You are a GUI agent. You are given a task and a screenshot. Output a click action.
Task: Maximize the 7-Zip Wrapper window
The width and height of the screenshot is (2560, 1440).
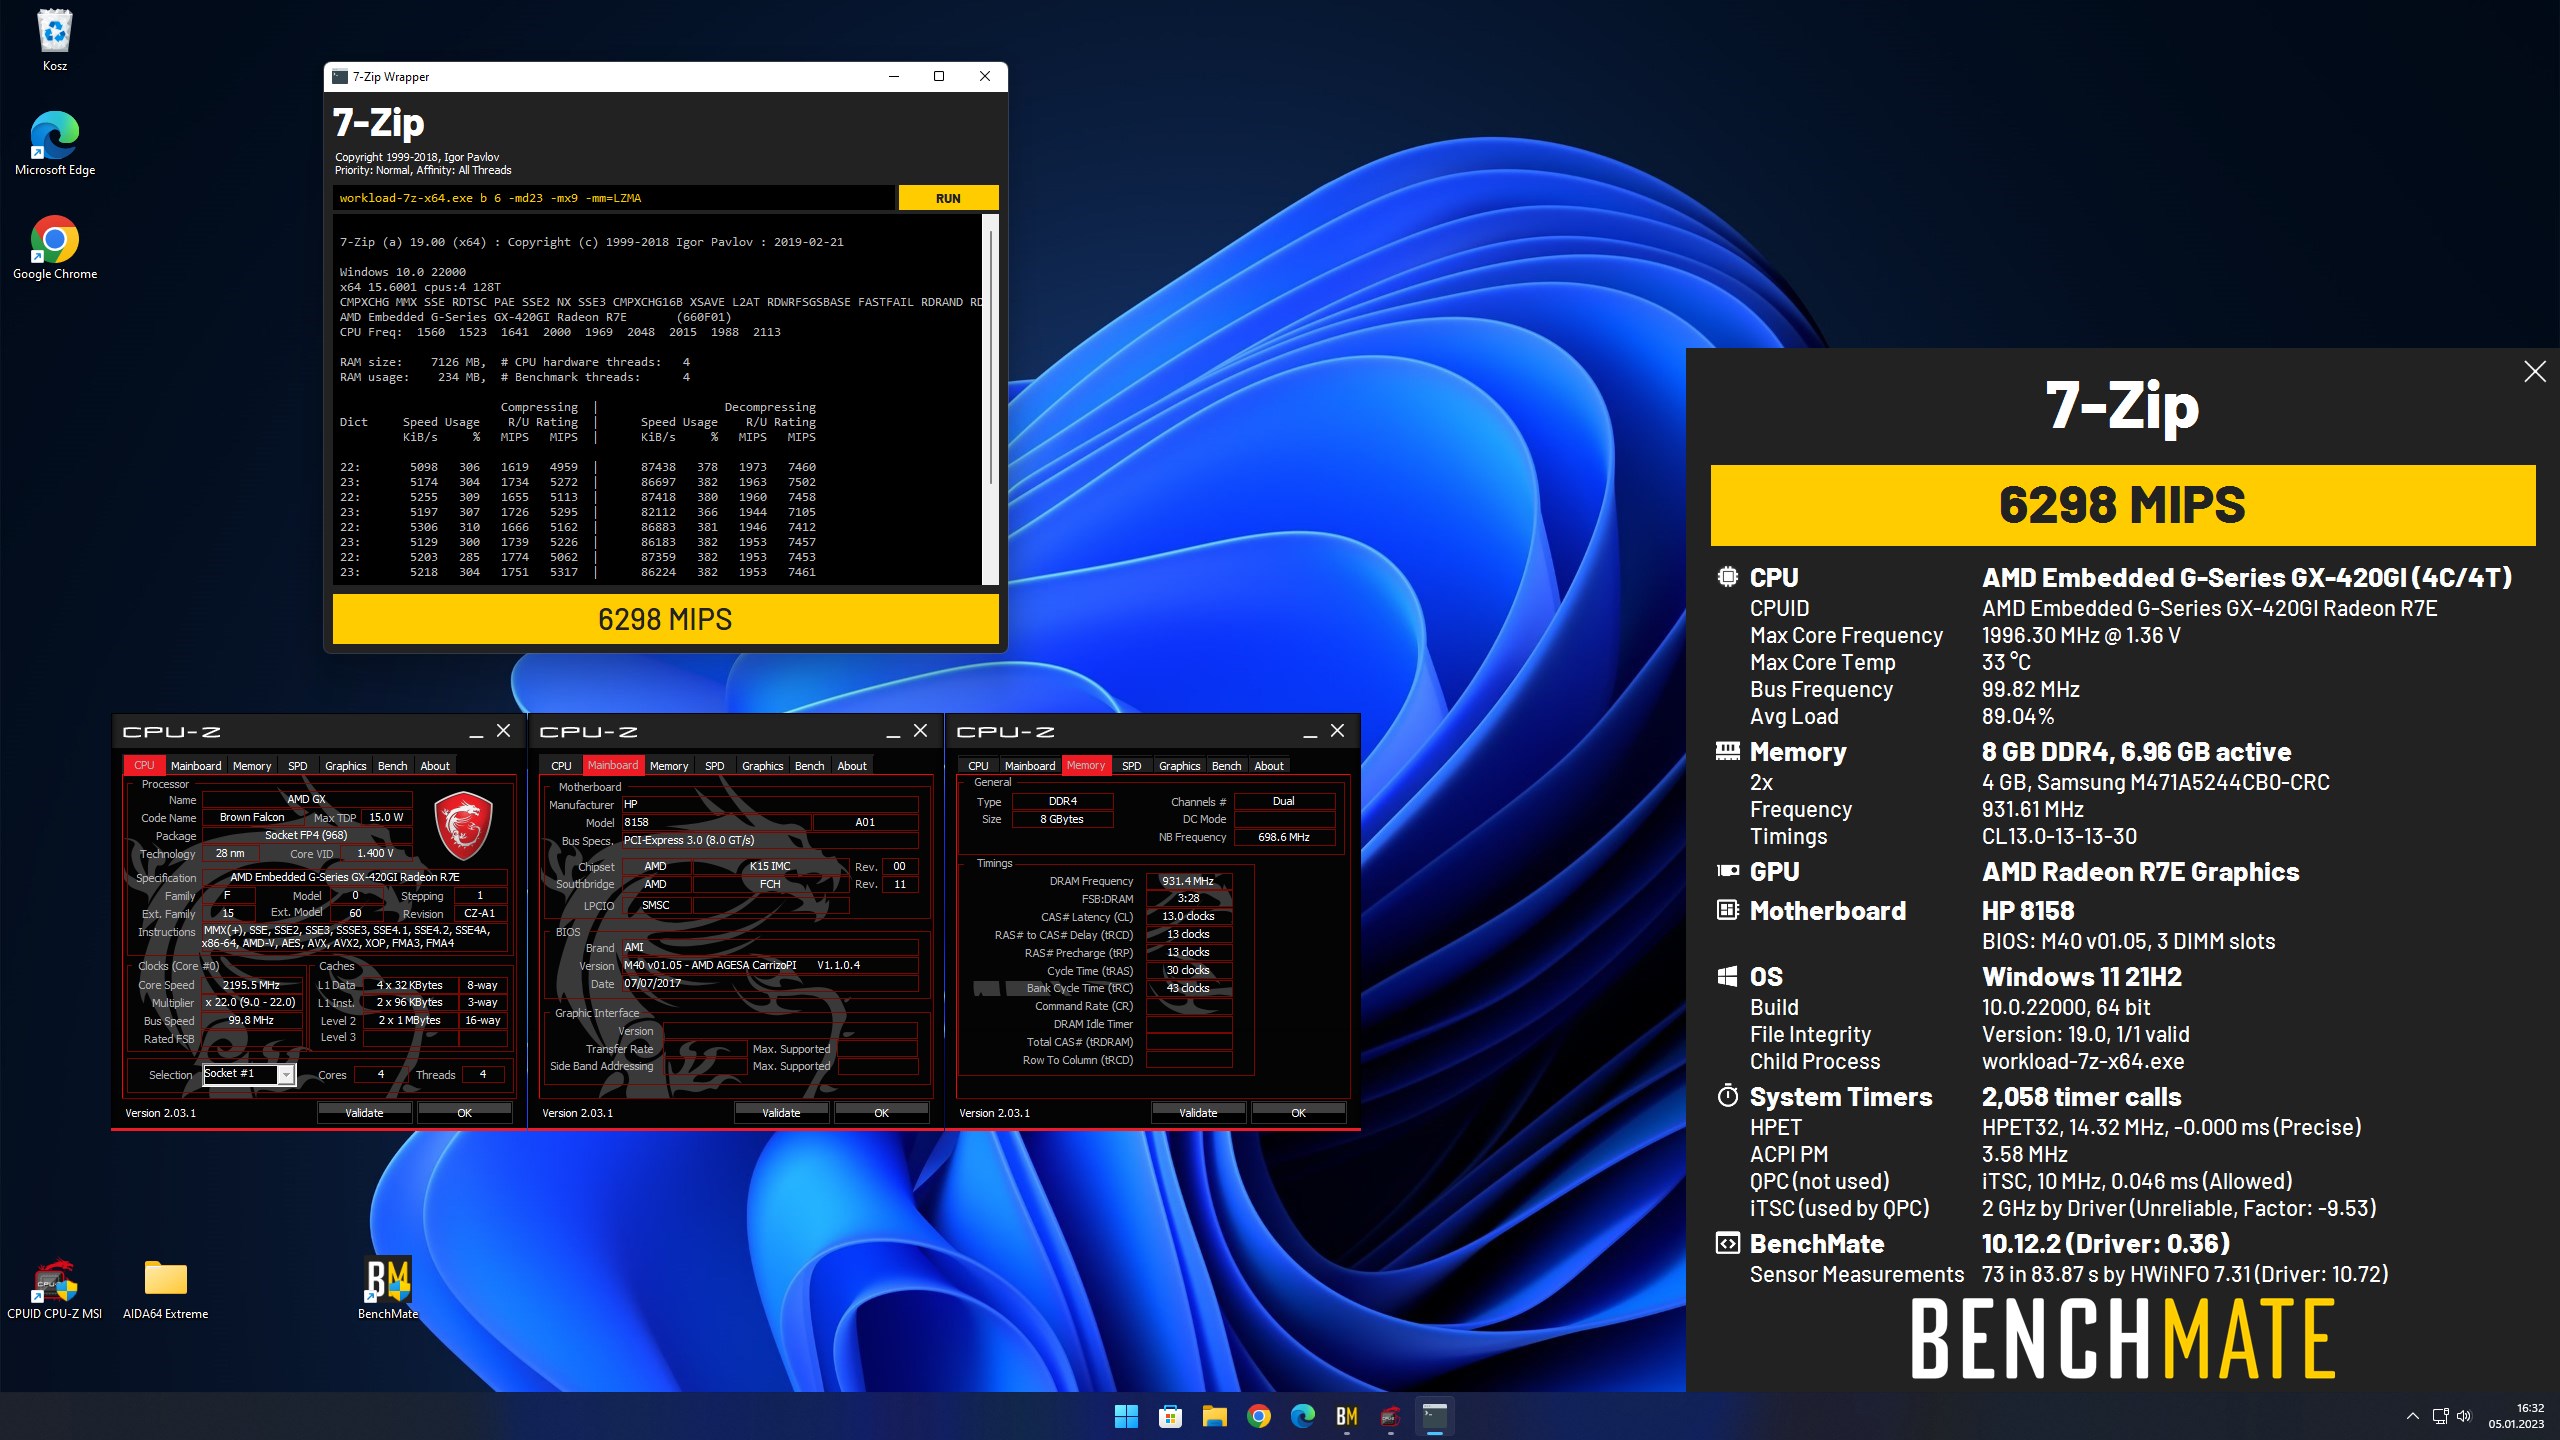coord(939,76)
